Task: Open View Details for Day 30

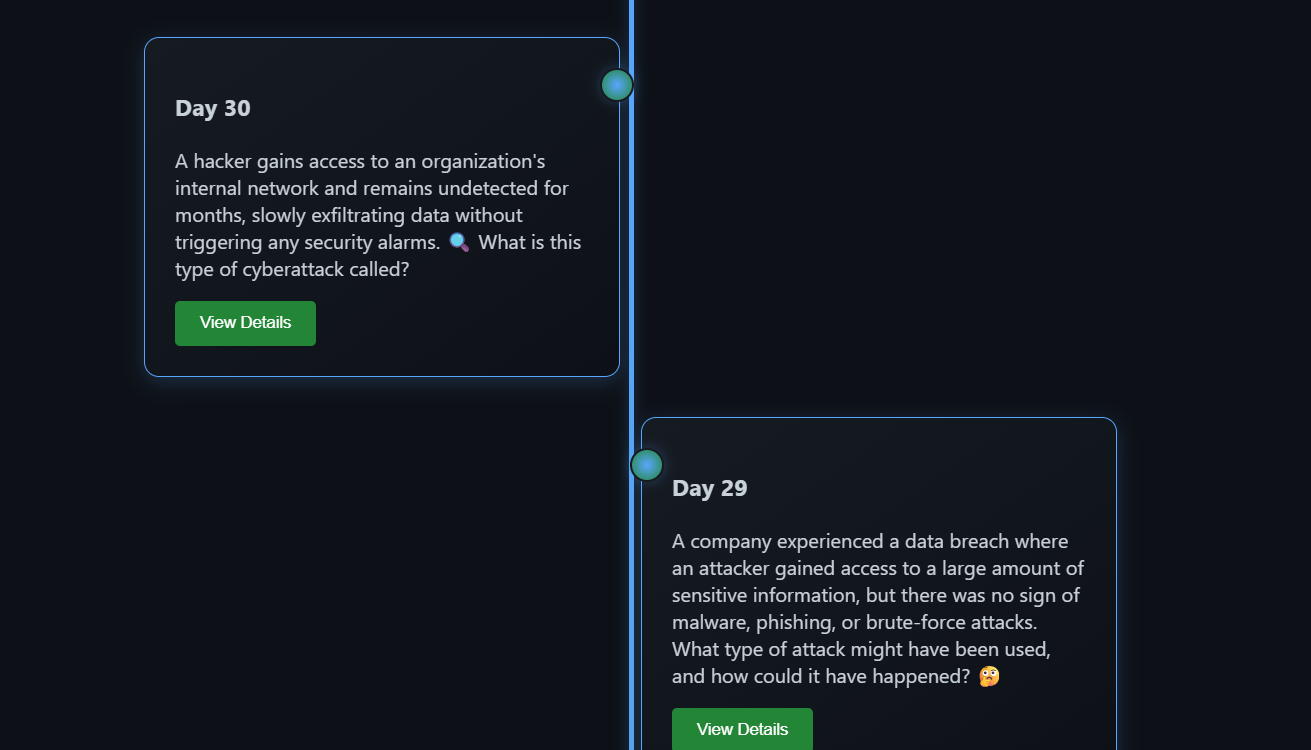Action: 245,323
